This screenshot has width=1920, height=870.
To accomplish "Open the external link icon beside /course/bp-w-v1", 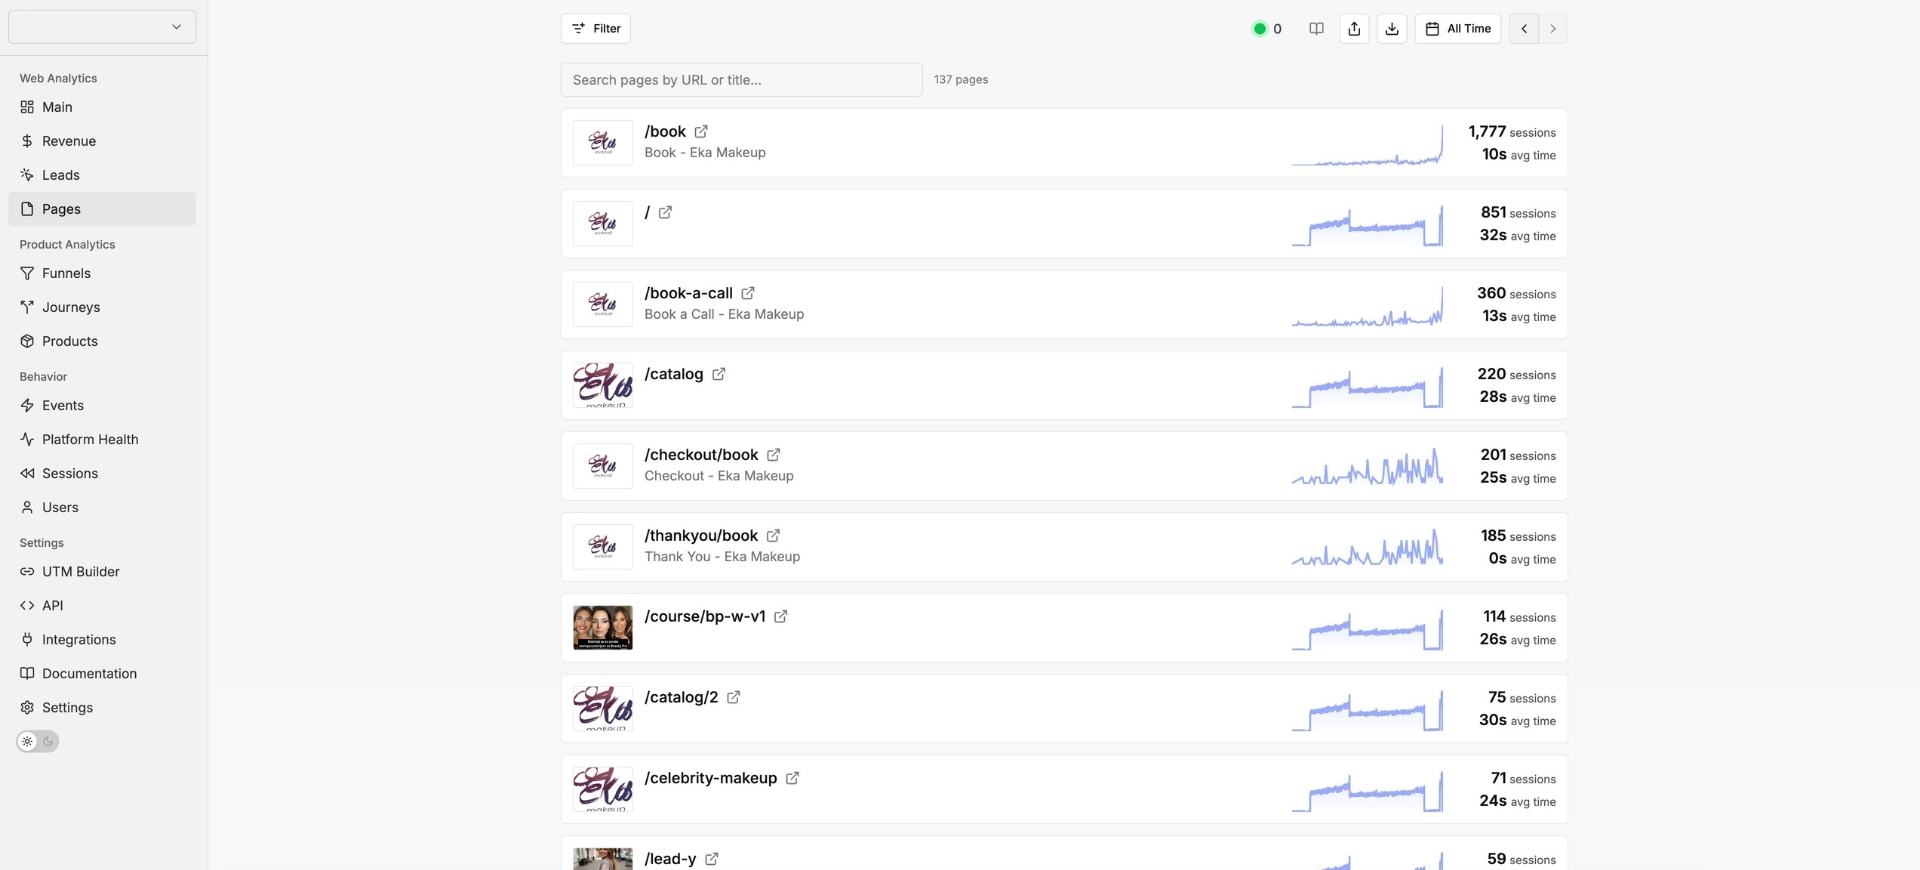I will [x=781, y=617].
